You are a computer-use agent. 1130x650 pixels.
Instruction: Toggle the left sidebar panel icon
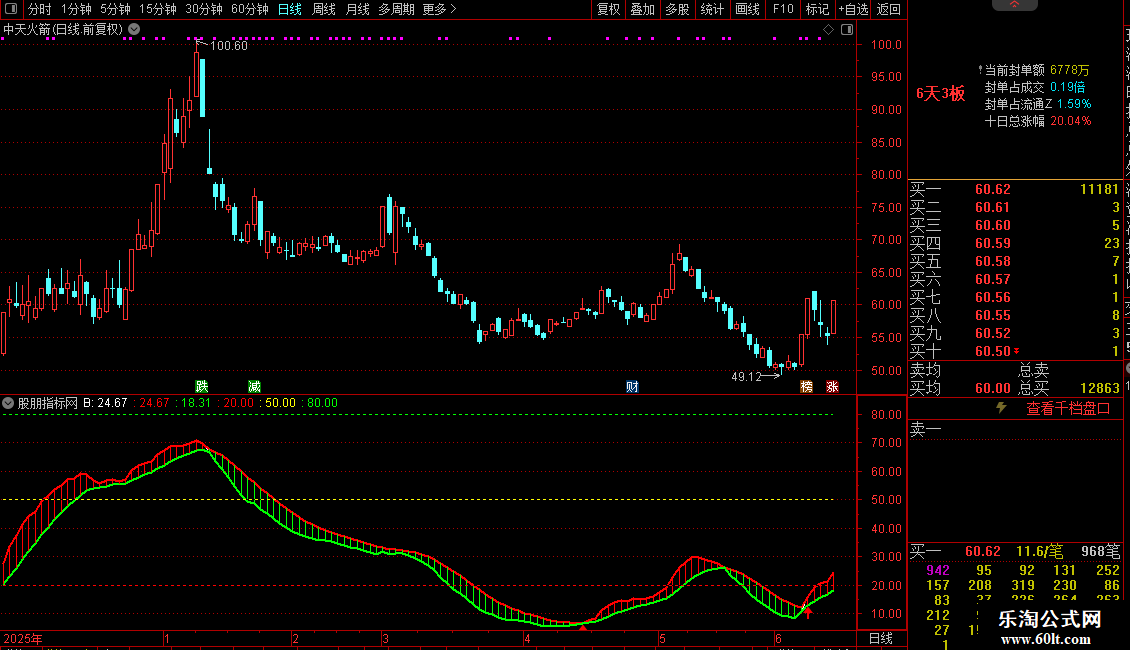(x=11, y=9)
